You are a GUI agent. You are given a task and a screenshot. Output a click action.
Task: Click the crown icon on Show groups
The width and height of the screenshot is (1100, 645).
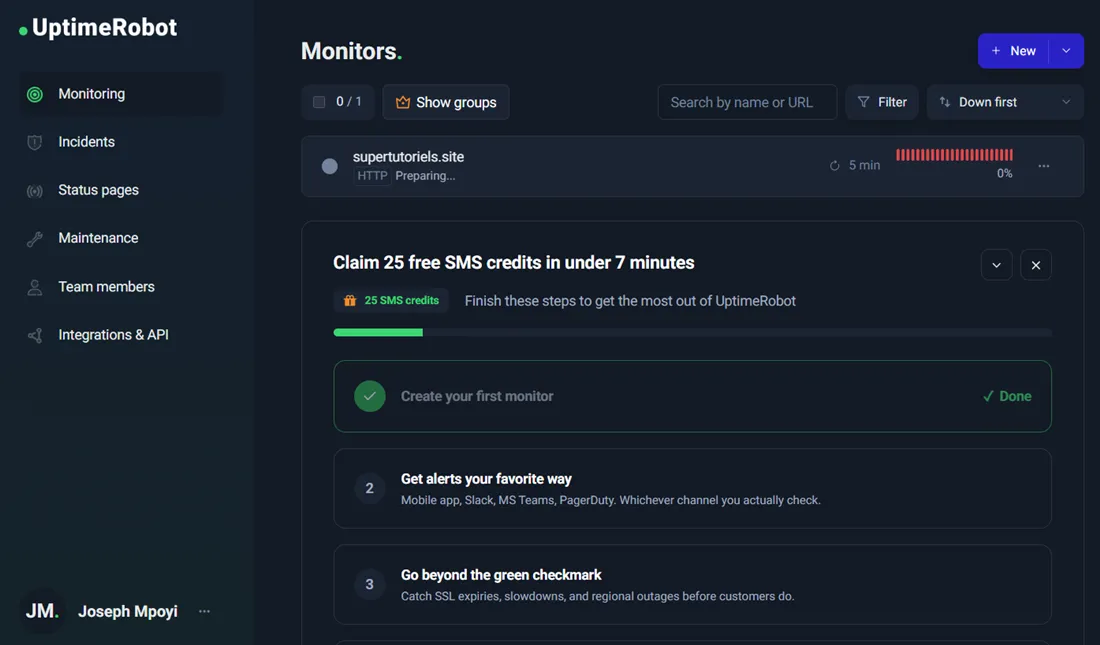point(403,102)
